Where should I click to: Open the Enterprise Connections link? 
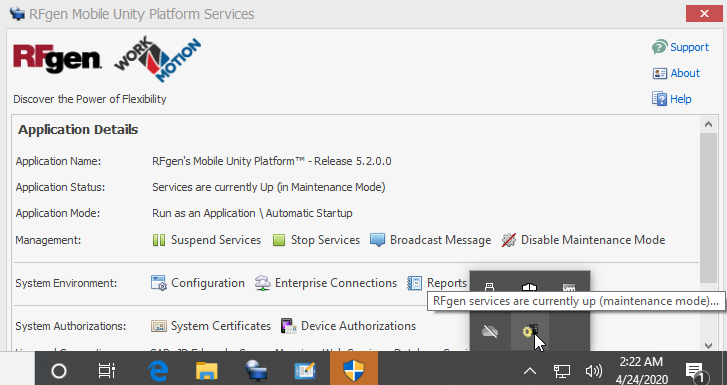(x=336, y=283)
